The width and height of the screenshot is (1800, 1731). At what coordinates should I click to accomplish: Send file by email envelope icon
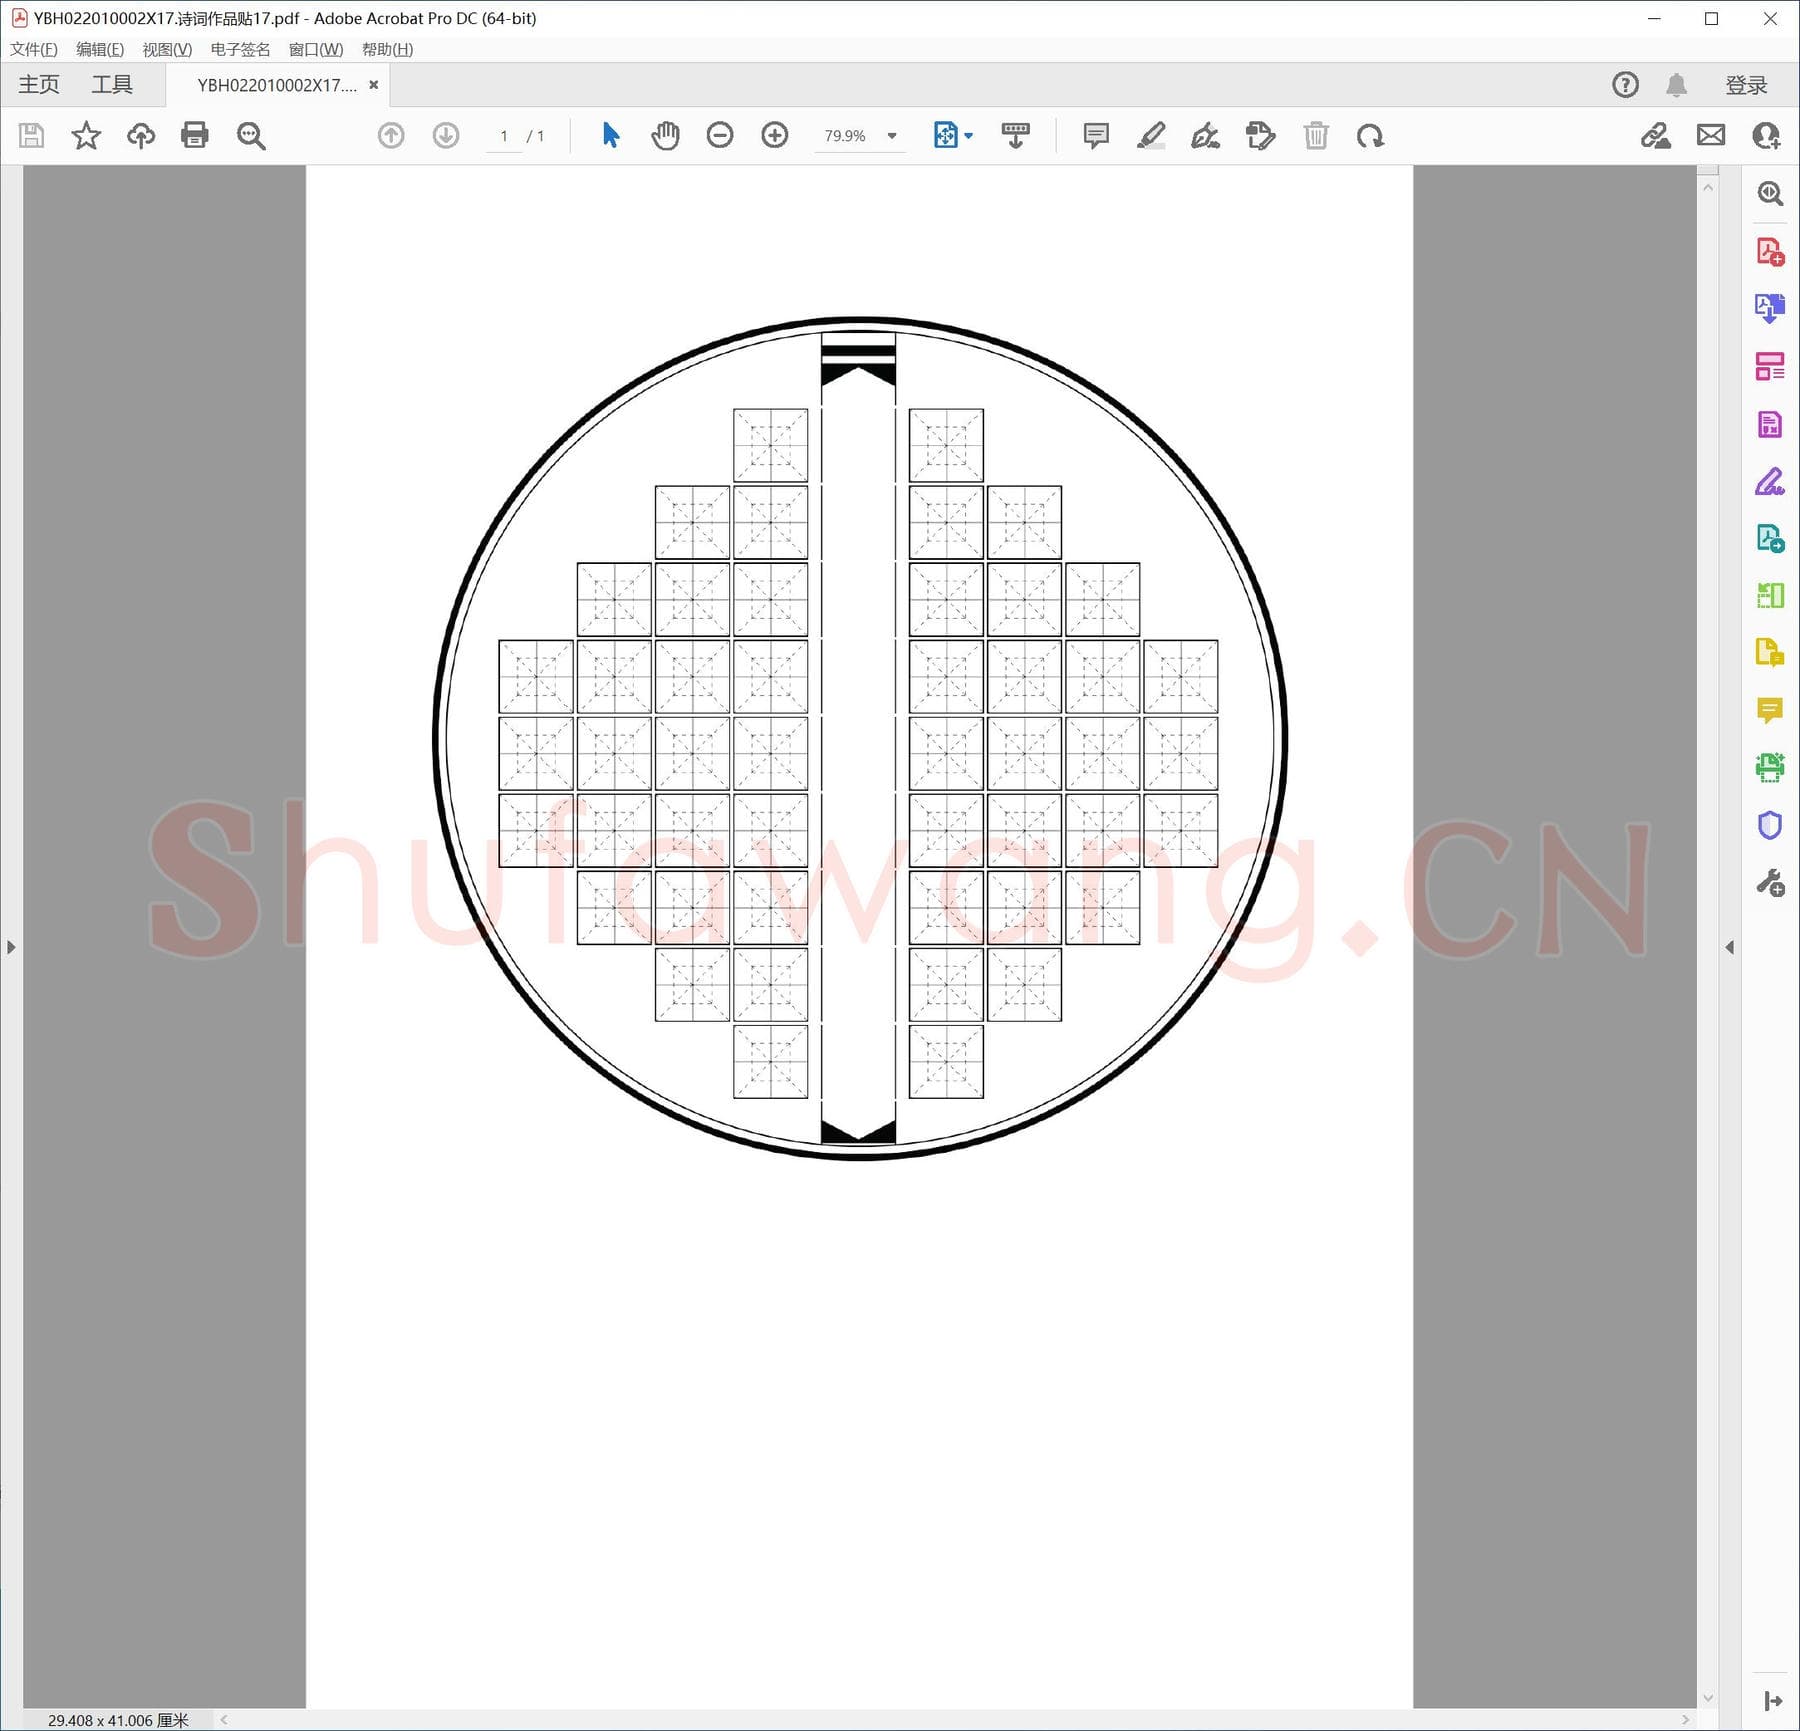pos(1711,135)
